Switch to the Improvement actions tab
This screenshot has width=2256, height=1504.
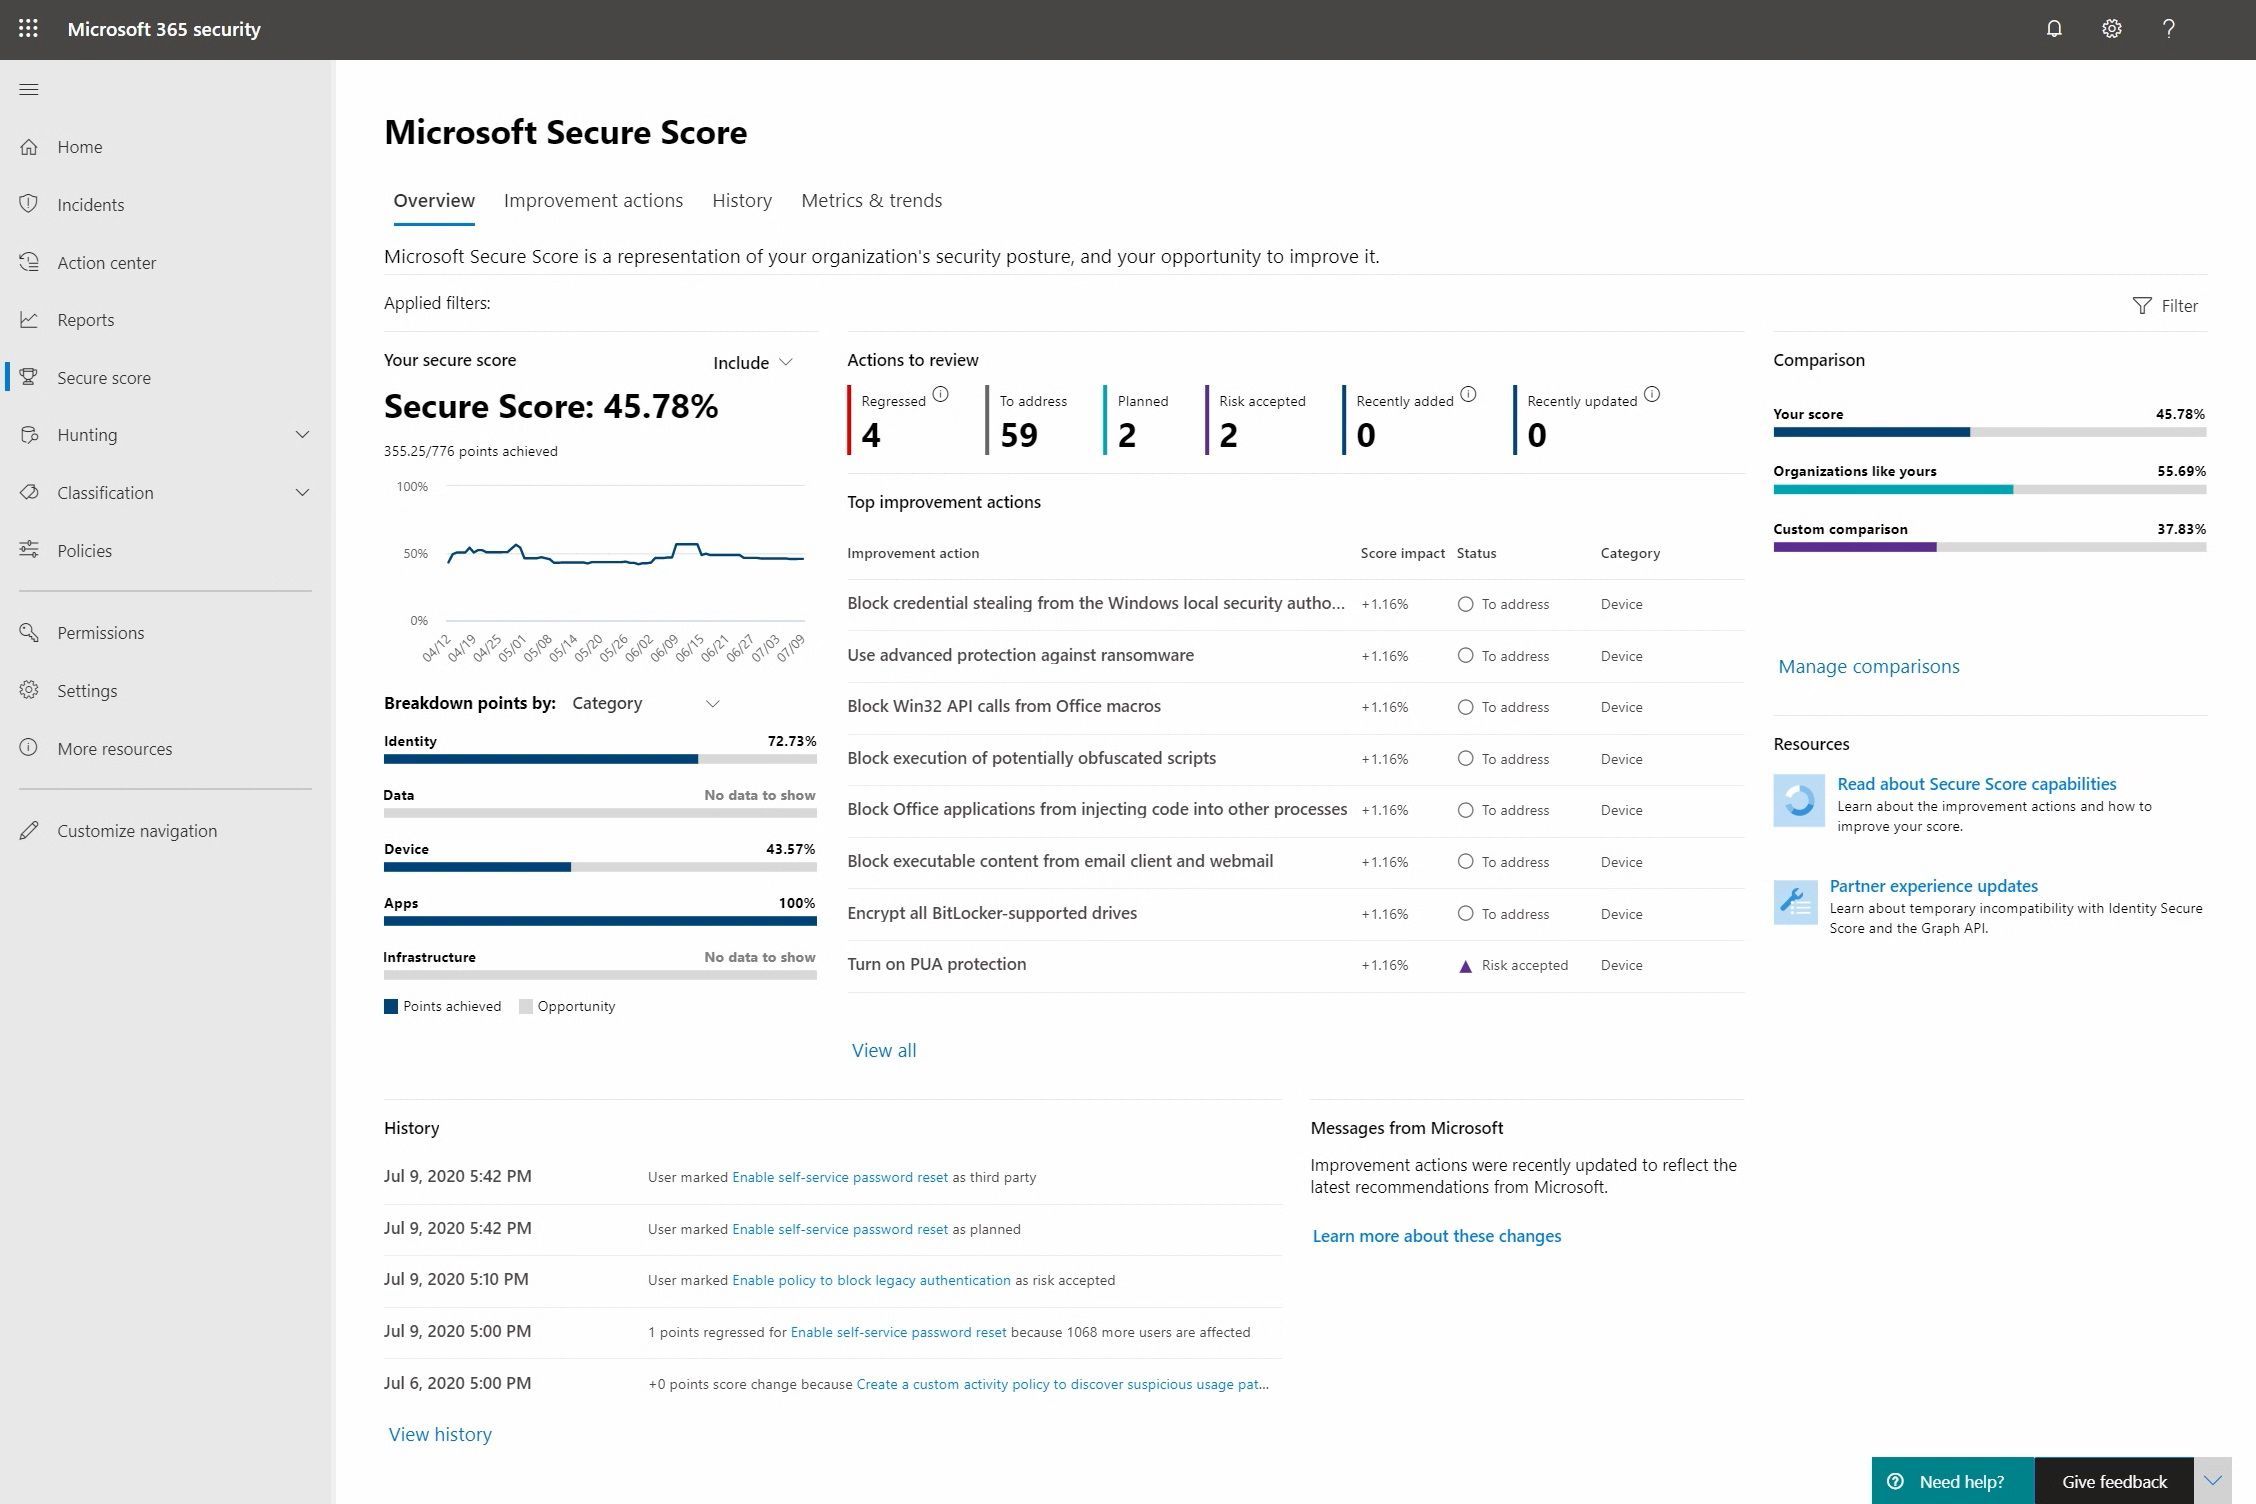coord(593,200)
